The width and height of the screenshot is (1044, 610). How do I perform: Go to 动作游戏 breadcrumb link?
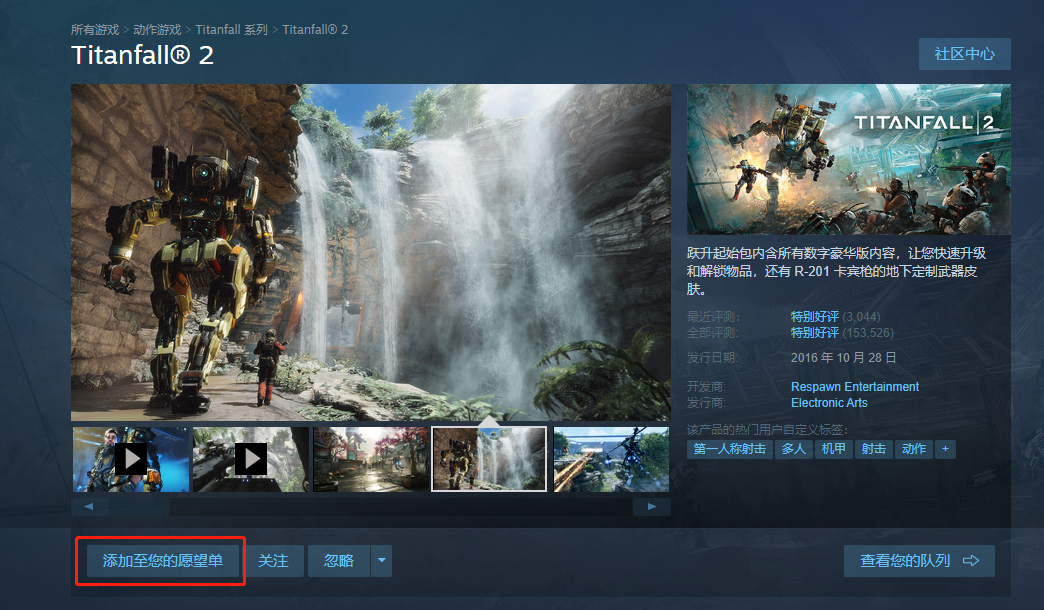[x=157, y=30]
